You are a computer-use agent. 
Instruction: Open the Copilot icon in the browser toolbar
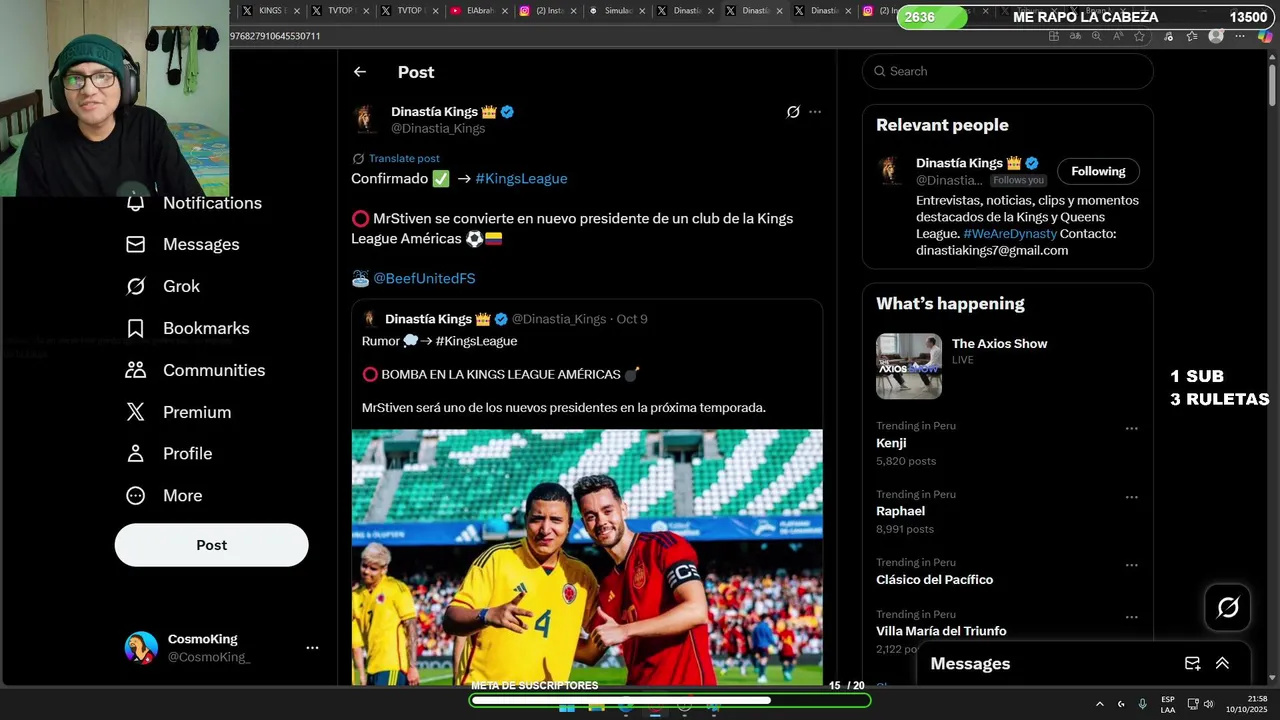pyautogui.click(x=1263, y=36)
